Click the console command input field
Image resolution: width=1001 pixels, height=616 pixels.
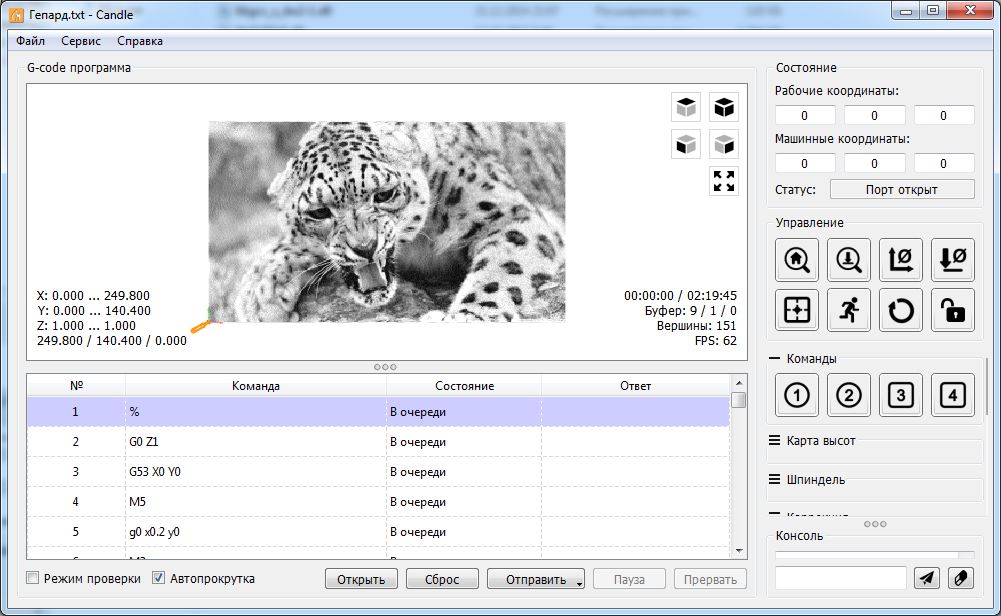point(841,578)
